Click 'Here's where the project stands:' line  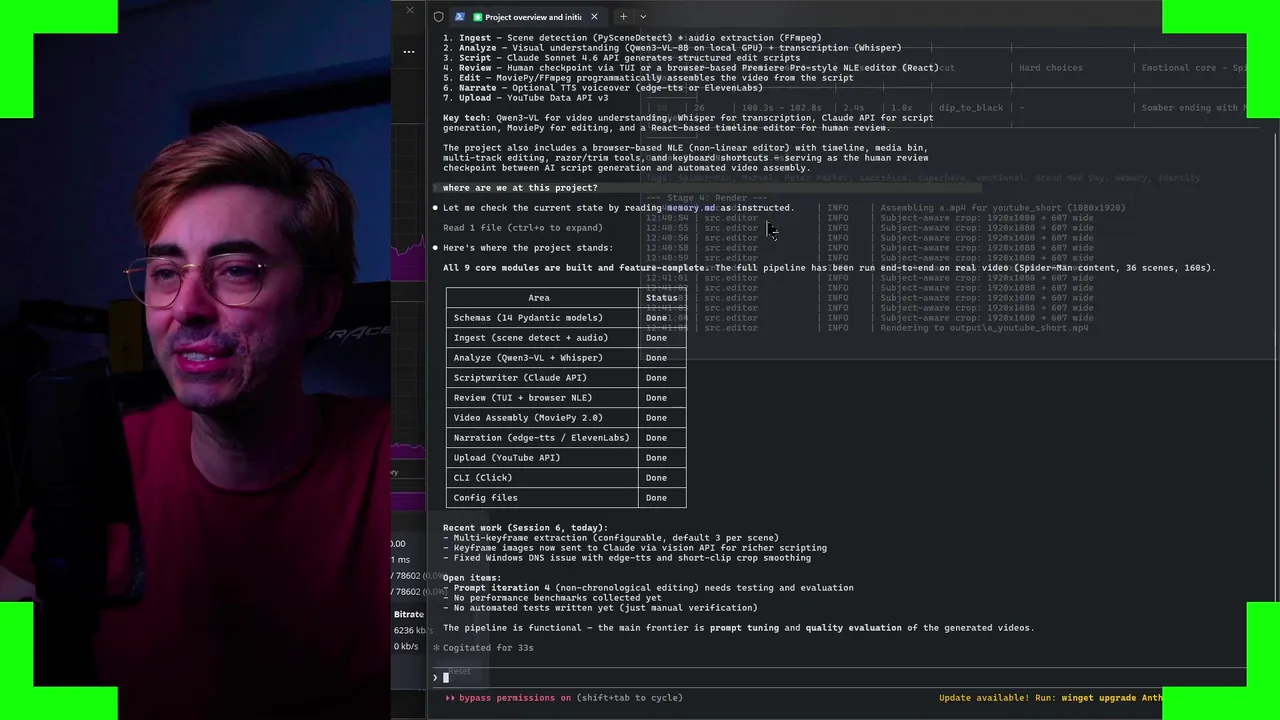[528, 248]
